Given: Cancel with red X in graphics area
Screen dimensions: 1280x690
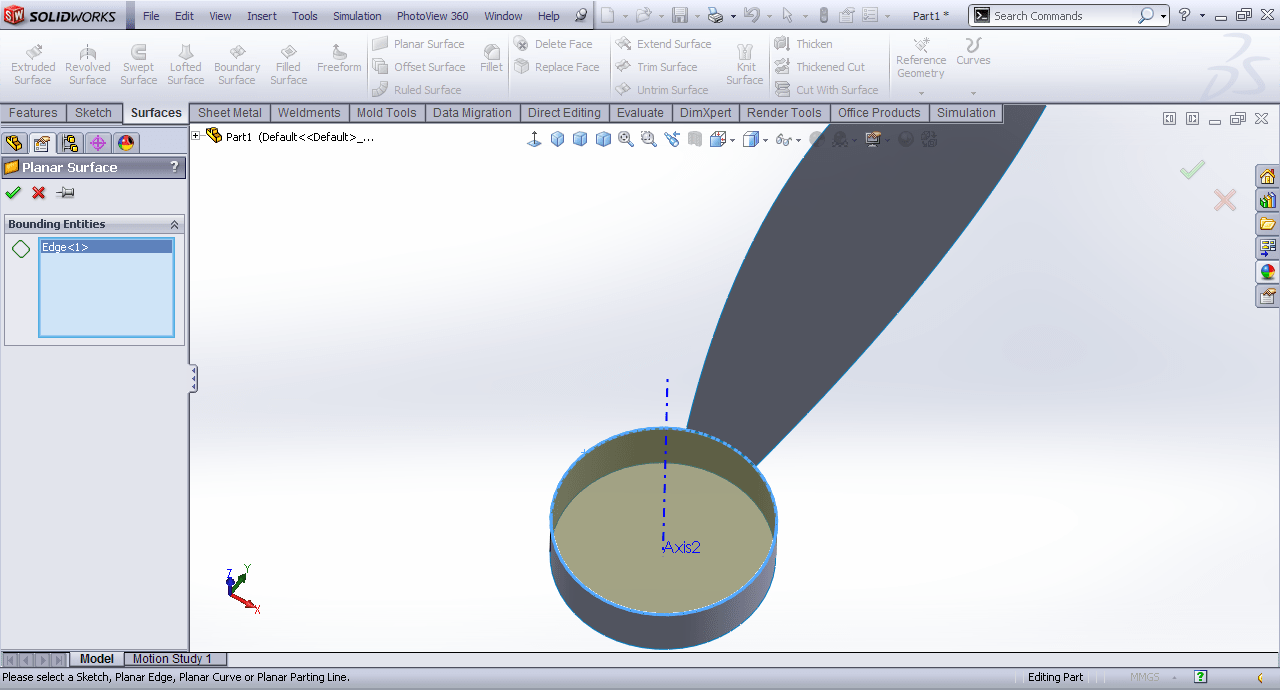Looking at the screenshot, I should click(x=1225, y=200).
